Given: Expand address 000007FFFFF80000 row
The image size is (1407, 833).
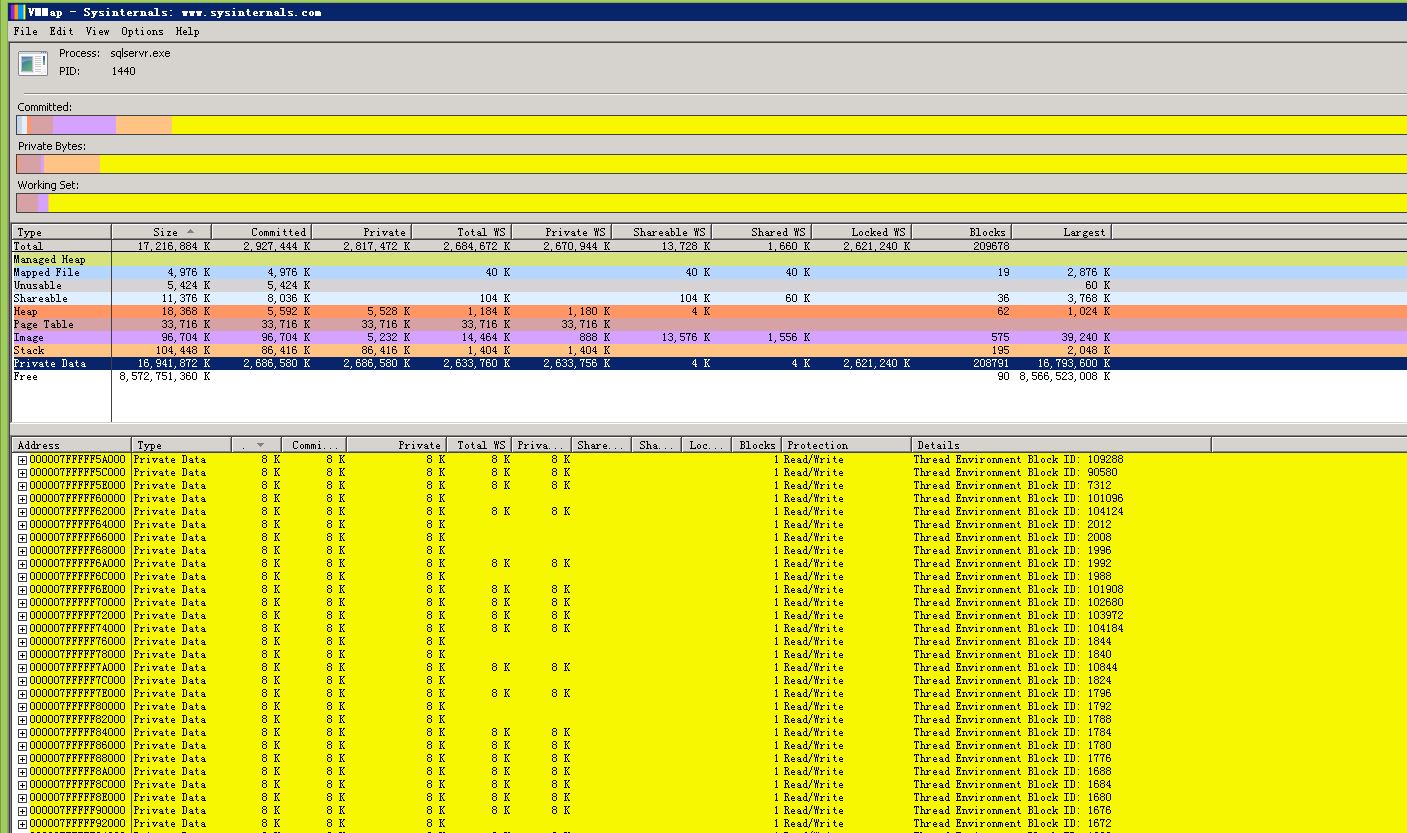Looking at the screenshot, I should coord(22,707).
